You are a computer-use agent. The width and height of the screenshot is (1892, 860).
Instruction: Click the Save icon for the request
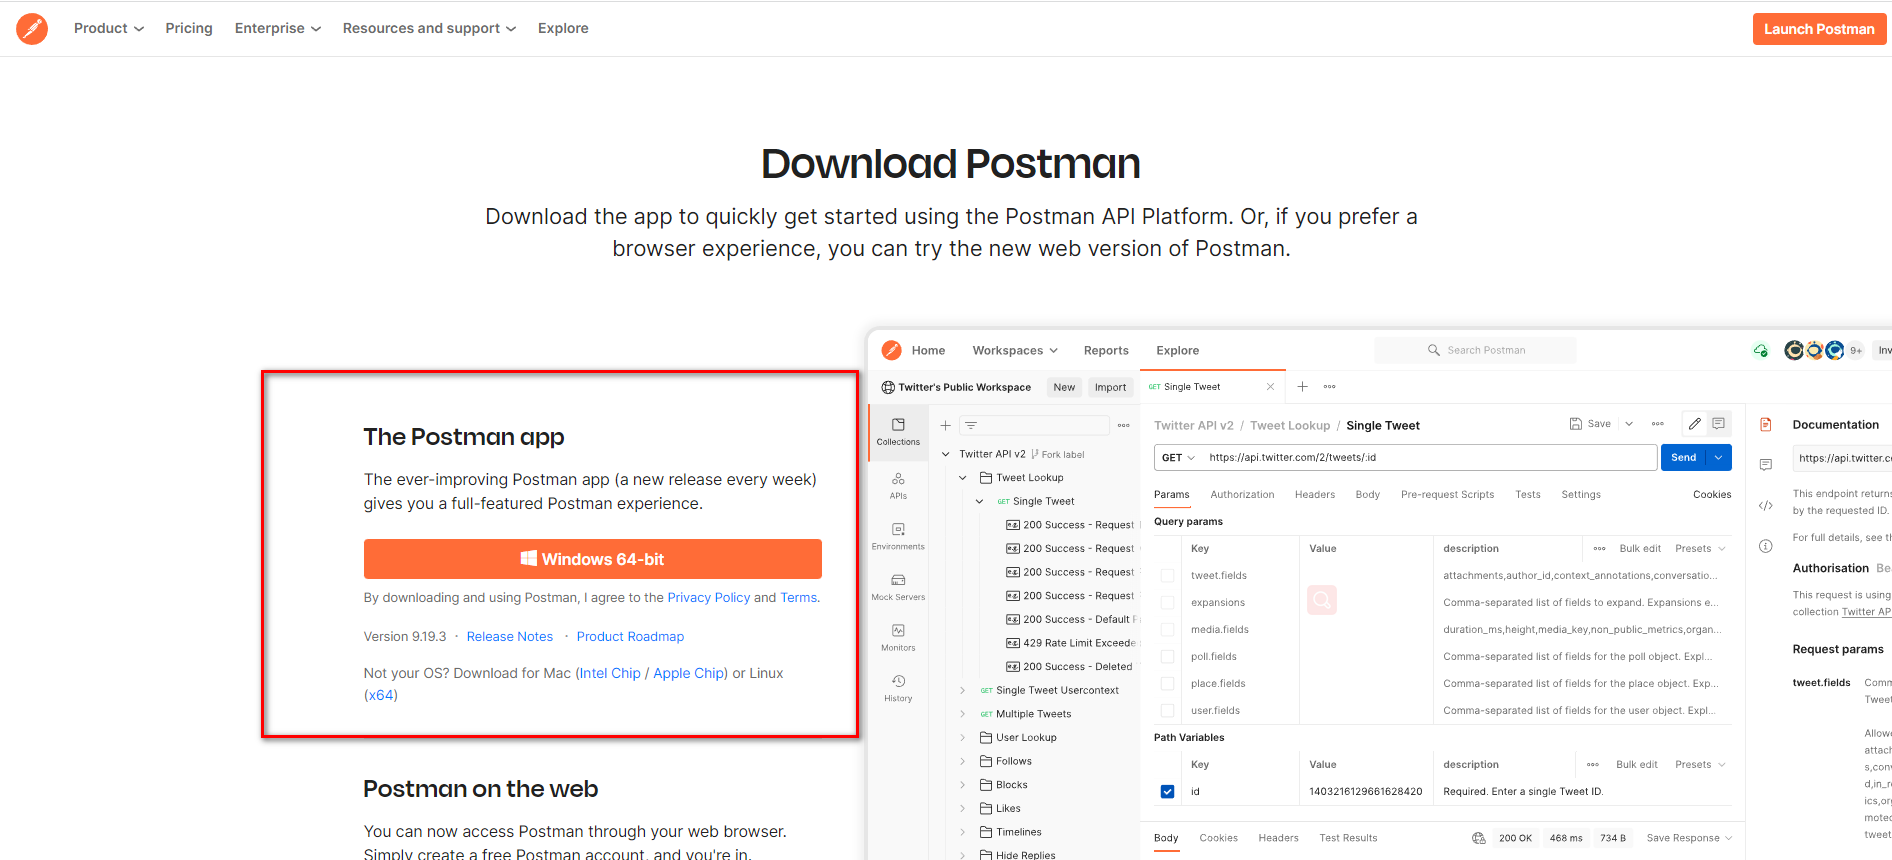[1575, 424]
